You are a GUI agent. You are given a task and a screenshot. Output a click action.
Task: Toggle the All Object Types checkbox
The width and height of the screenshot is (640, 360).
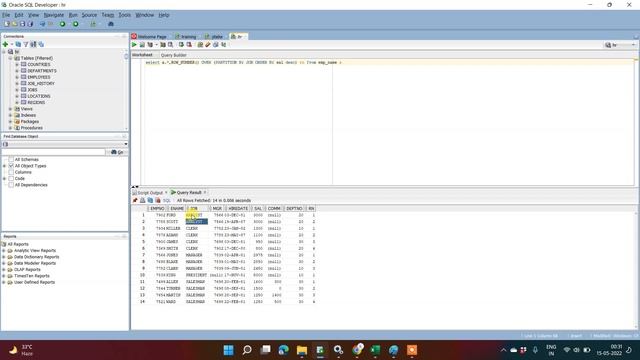coord(11,166)
